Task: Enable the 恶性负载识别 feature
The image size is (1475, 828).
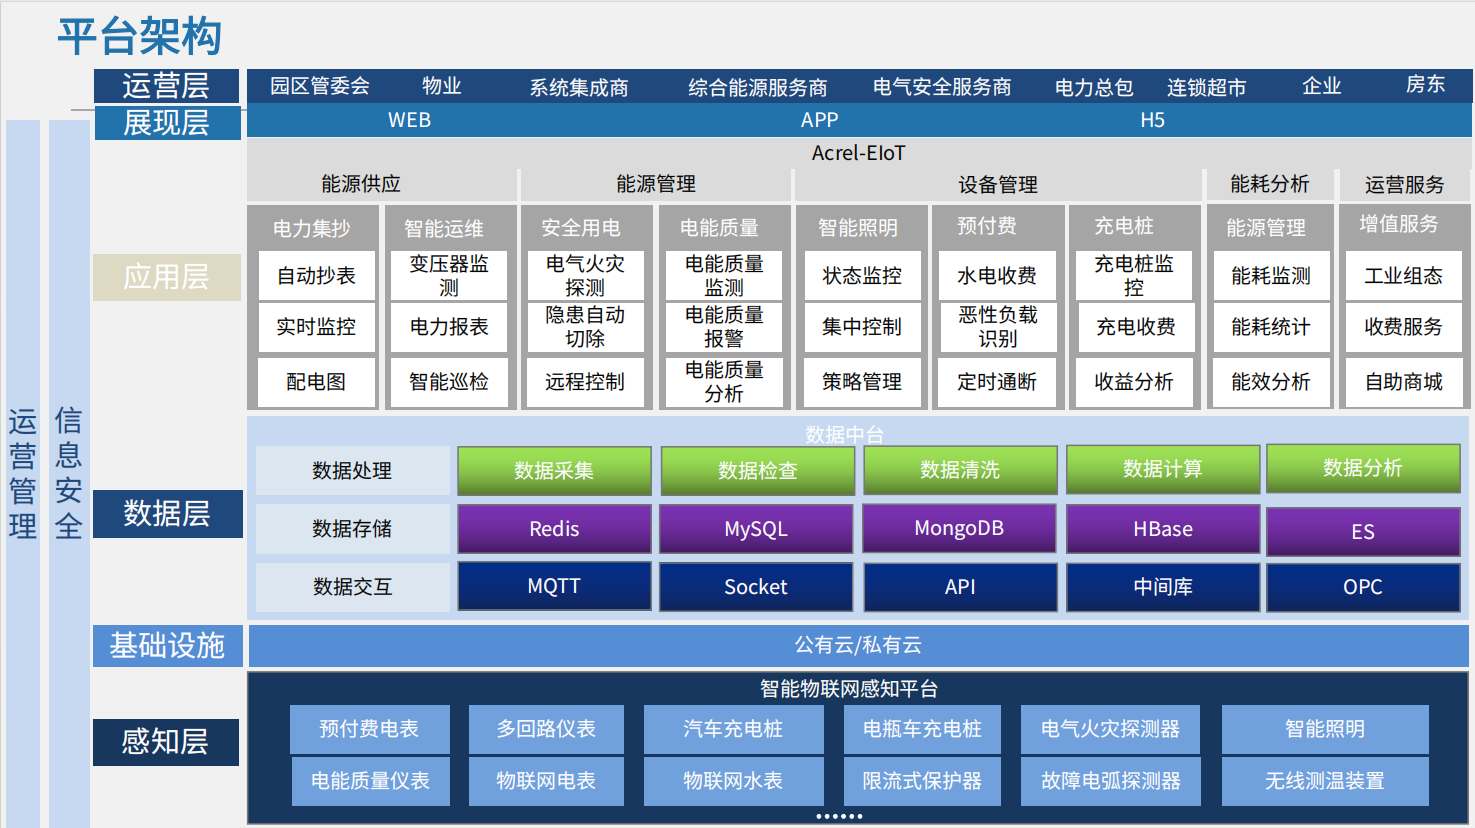Action: (996, 327)
